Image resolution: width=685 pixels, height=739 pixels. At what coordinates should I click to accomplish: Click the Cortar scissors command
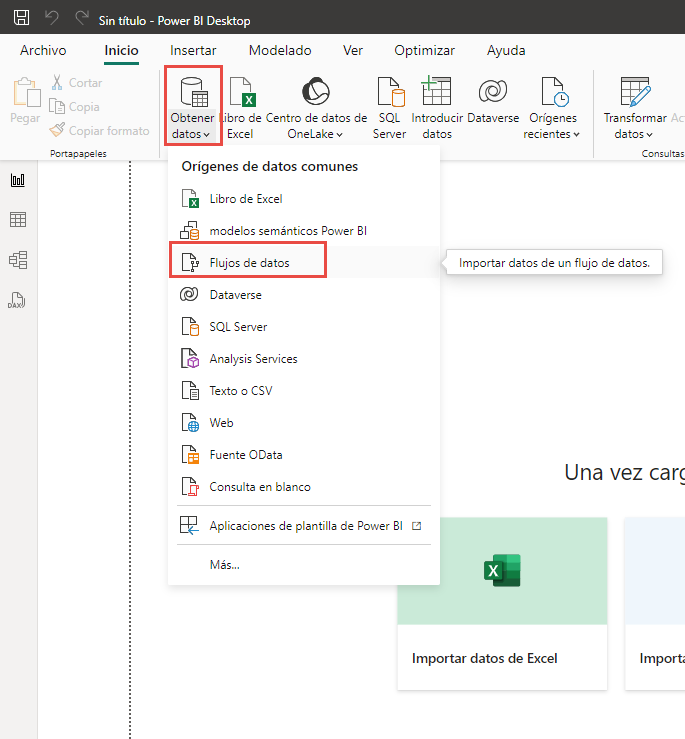coord(76,82)
